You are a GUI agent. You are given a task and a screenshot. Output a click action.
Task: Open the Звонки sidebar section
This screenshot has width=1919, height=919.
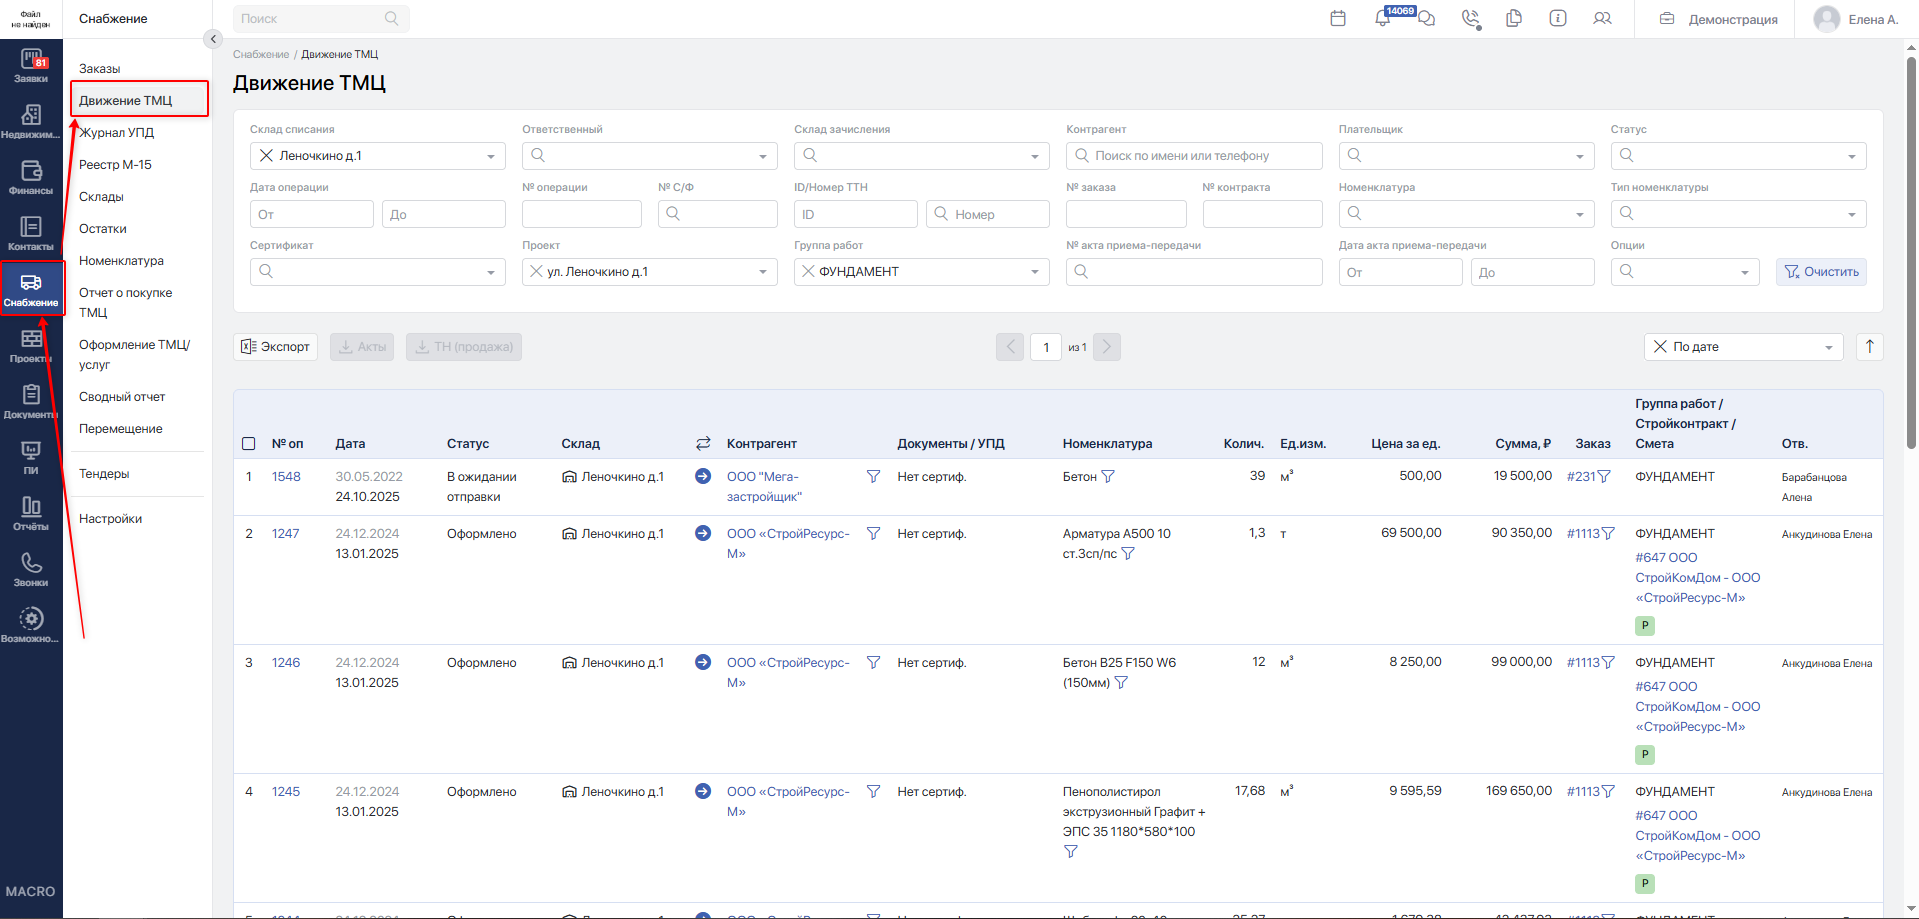[x=31, y=570]
